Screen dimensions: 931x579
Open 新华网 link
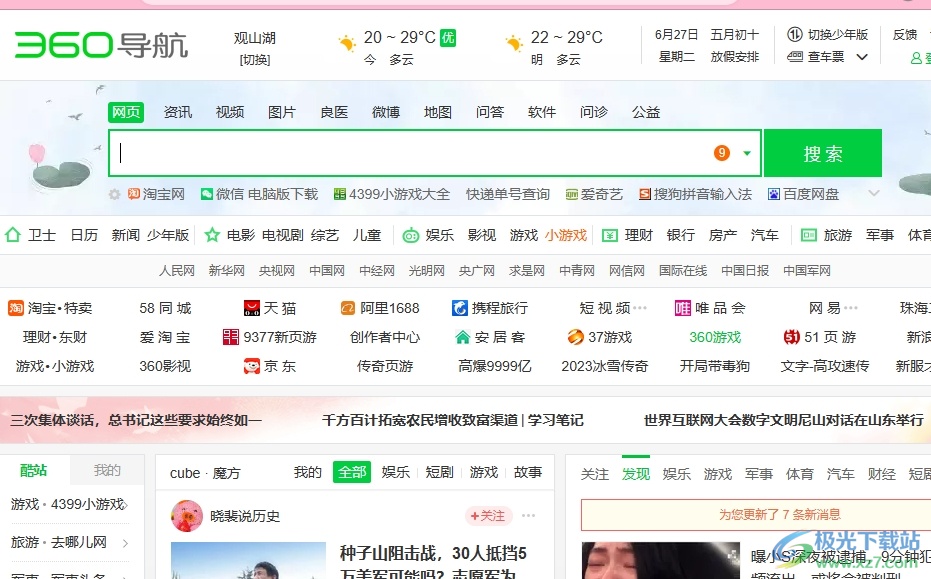coord(227,271)
